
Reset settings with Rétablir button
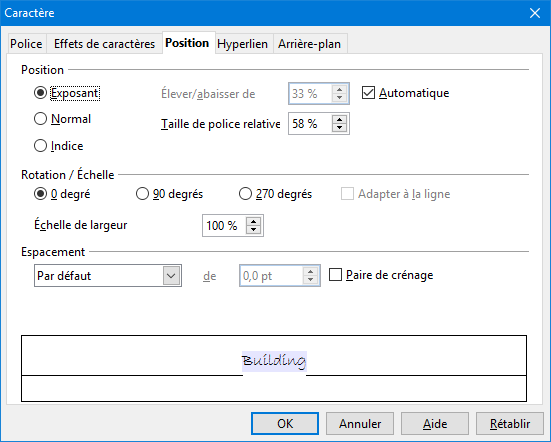pyautogui.click(x=510, y=423)
